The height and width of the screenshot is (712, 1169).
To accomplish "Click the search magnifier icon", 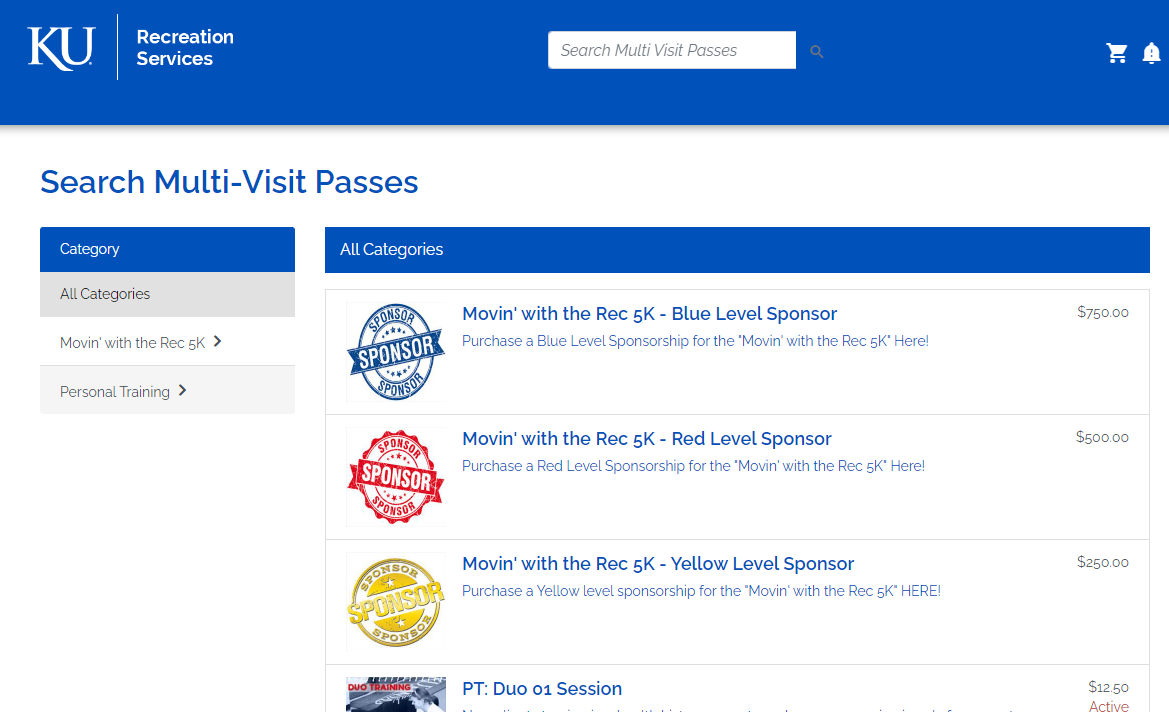I will tap(817, 52).
